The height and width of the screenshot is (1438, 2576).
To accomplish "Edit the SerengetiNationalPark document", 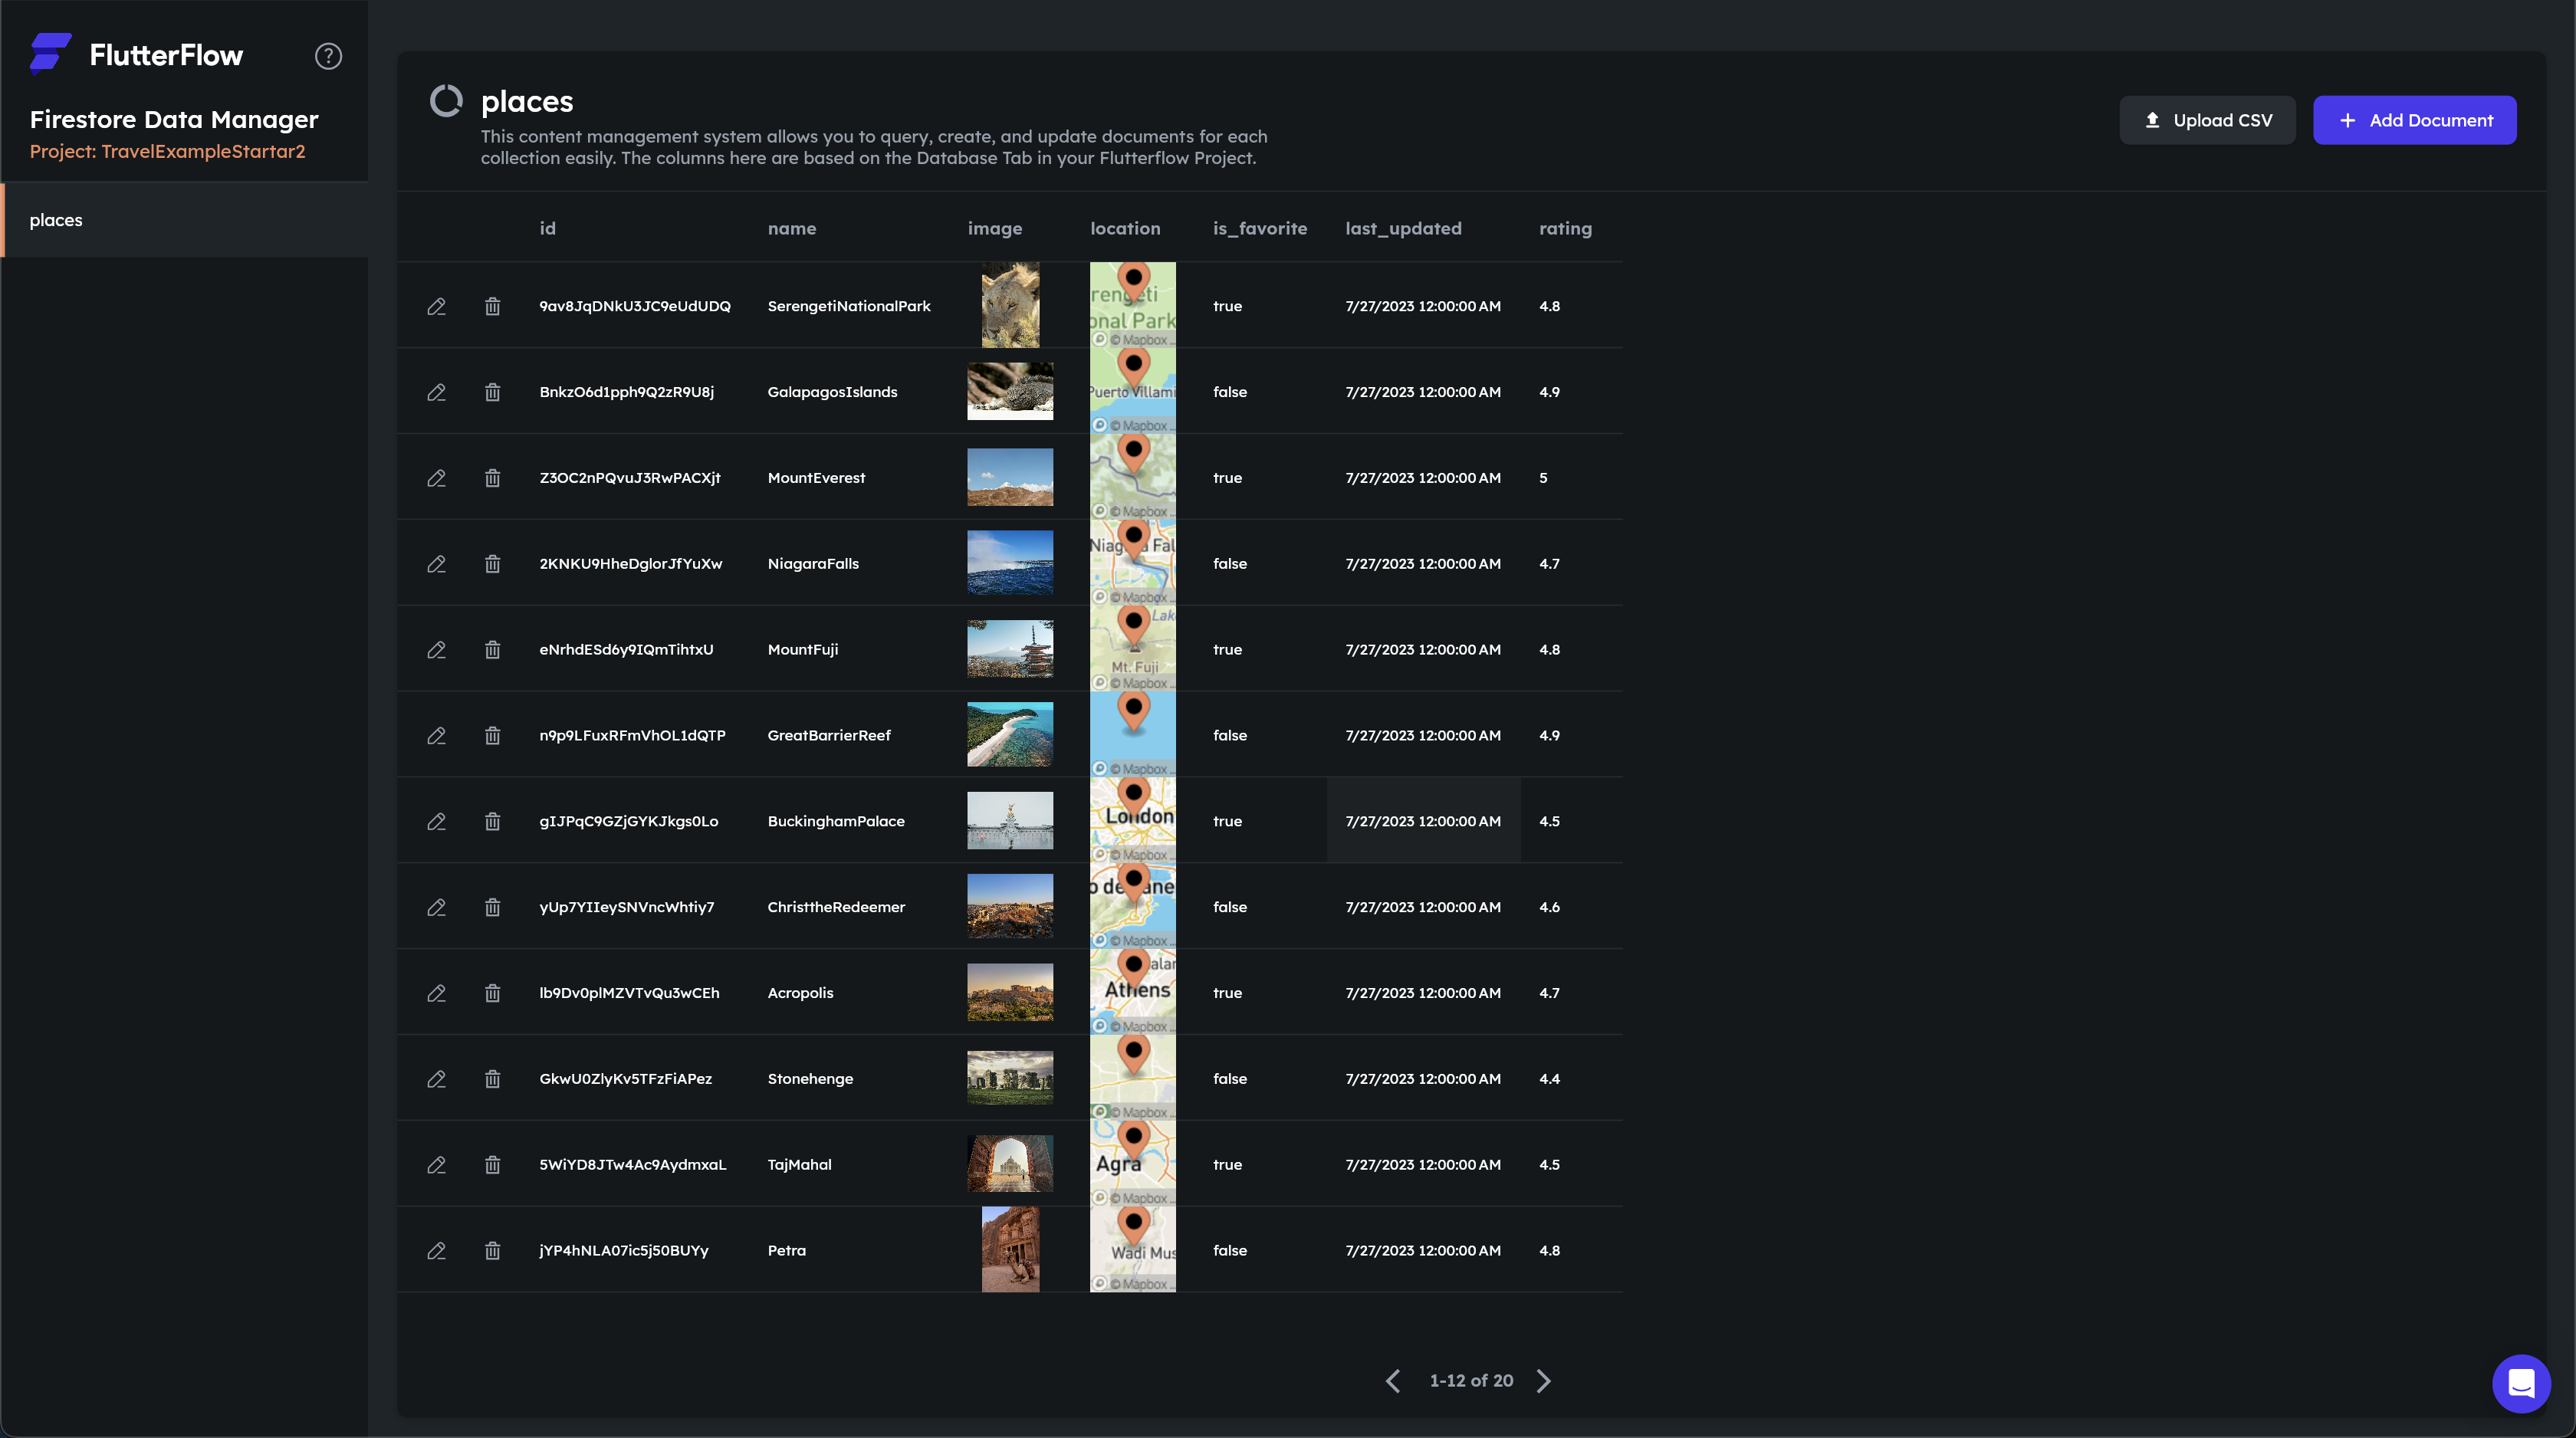I will (436, 306).
